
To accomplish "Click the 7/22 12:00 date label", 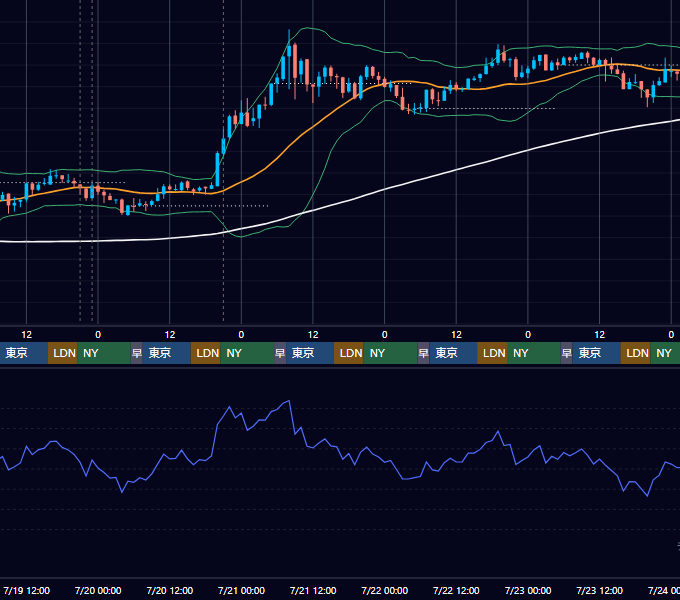I will (x=456, y=590).
